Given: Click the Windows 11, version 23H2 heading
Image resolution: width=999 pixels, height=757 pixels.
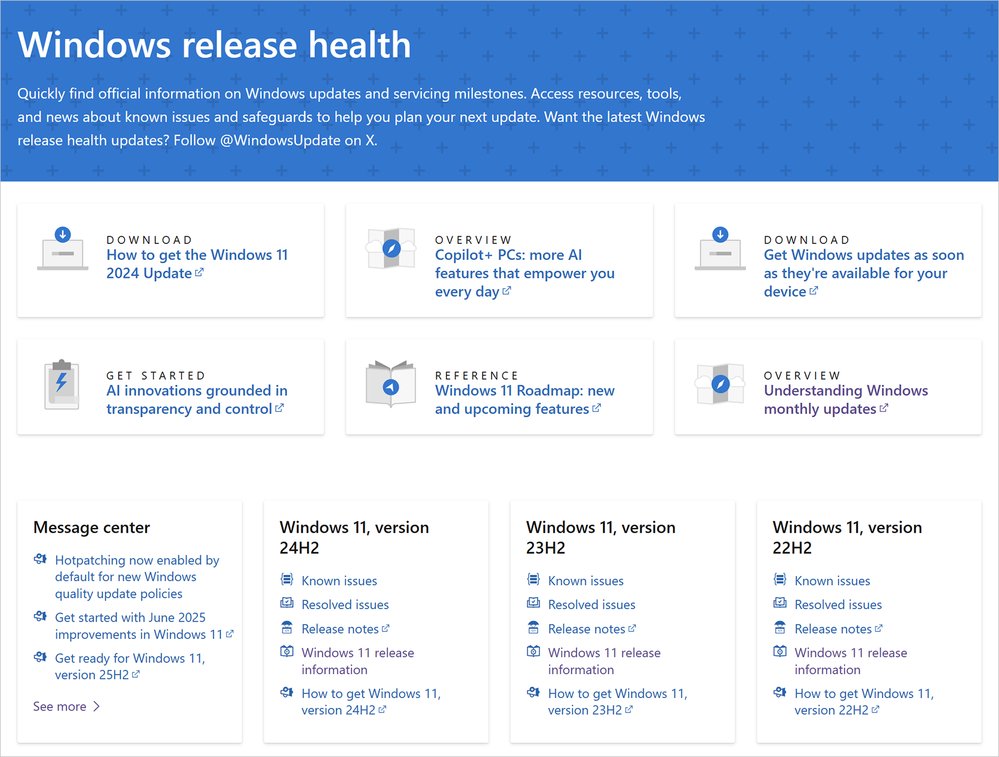Looking at the screenshot, I should click(x=601, y=537).
